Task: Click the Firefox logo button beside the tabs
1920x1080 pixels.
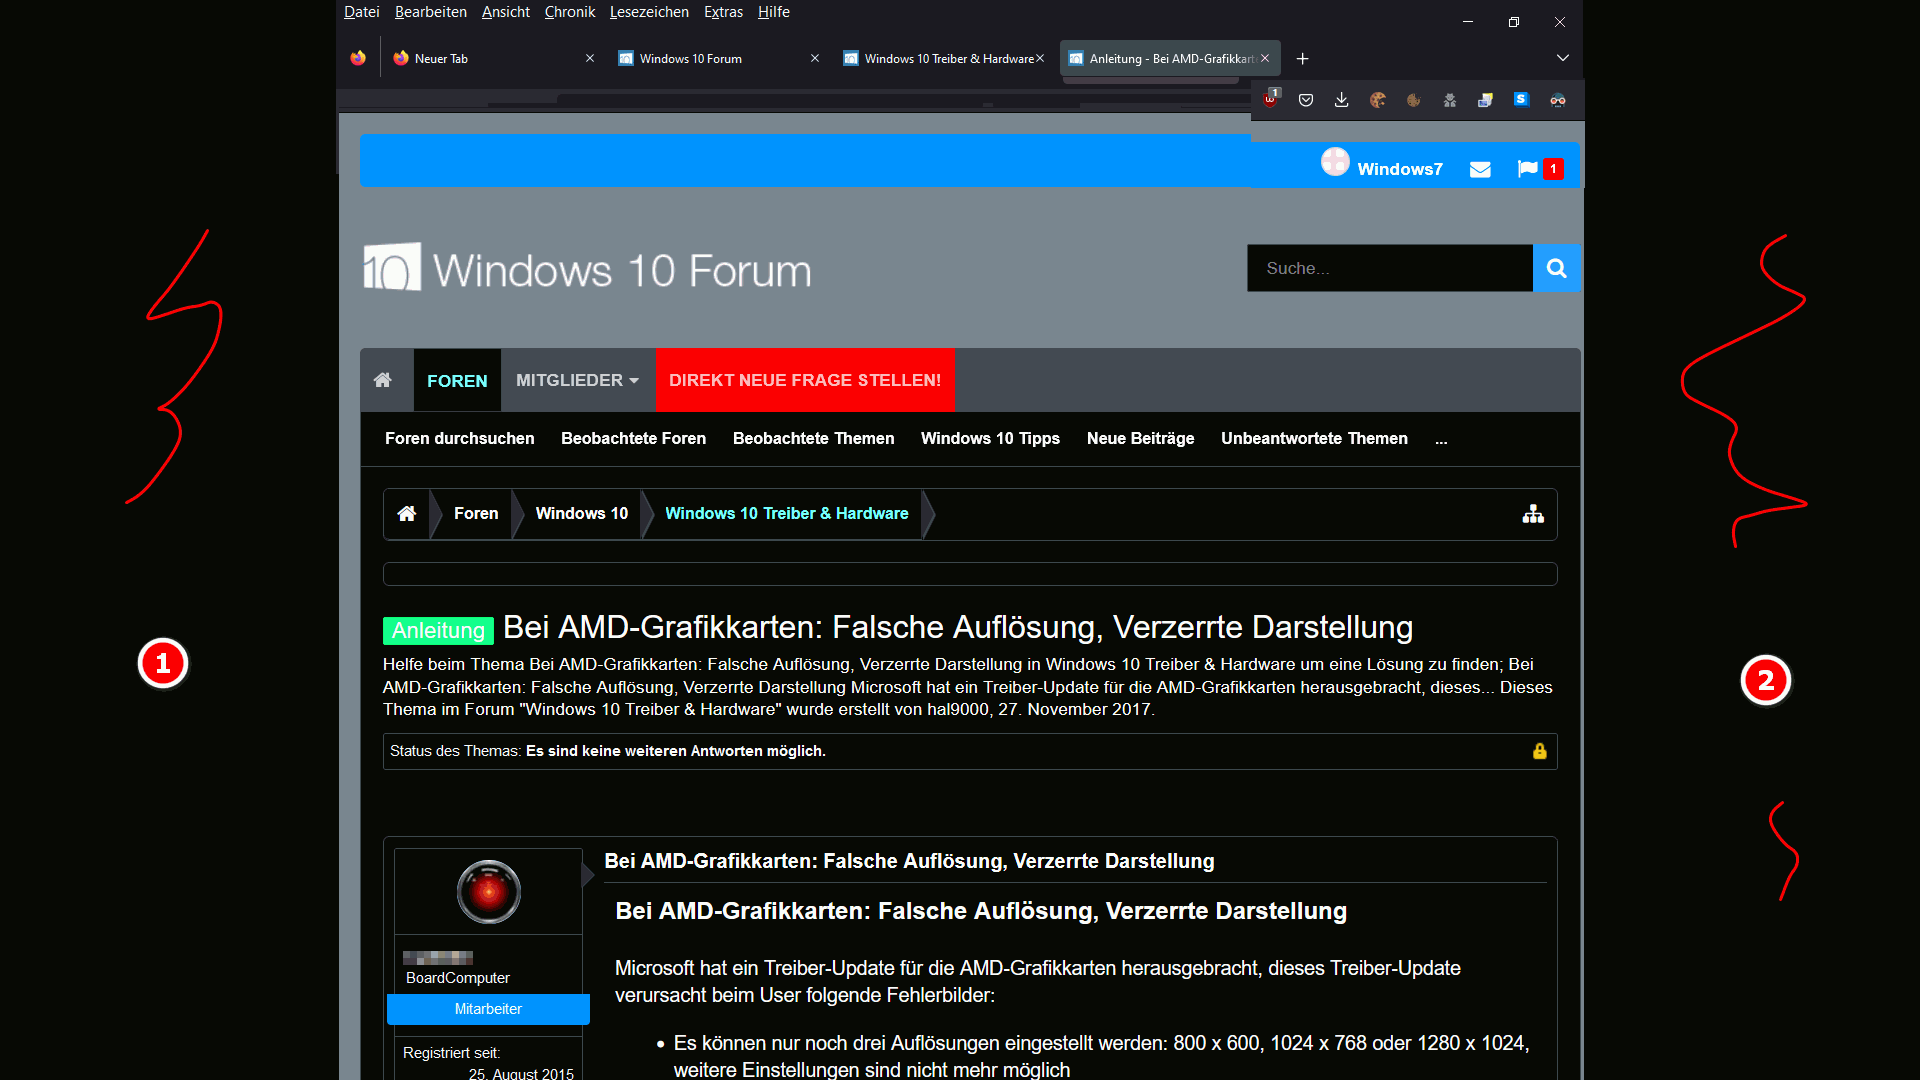Action: (x=358, y=58)
